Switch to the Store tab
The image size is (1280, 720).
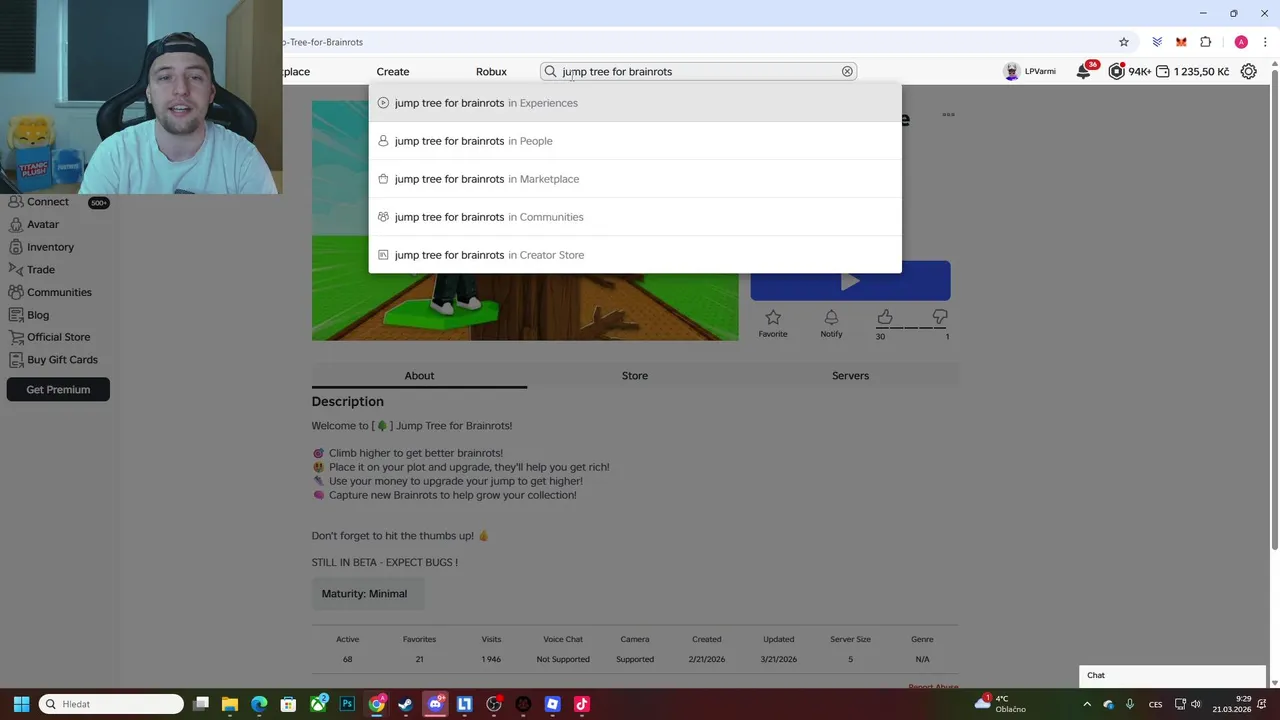coord(635,376)
